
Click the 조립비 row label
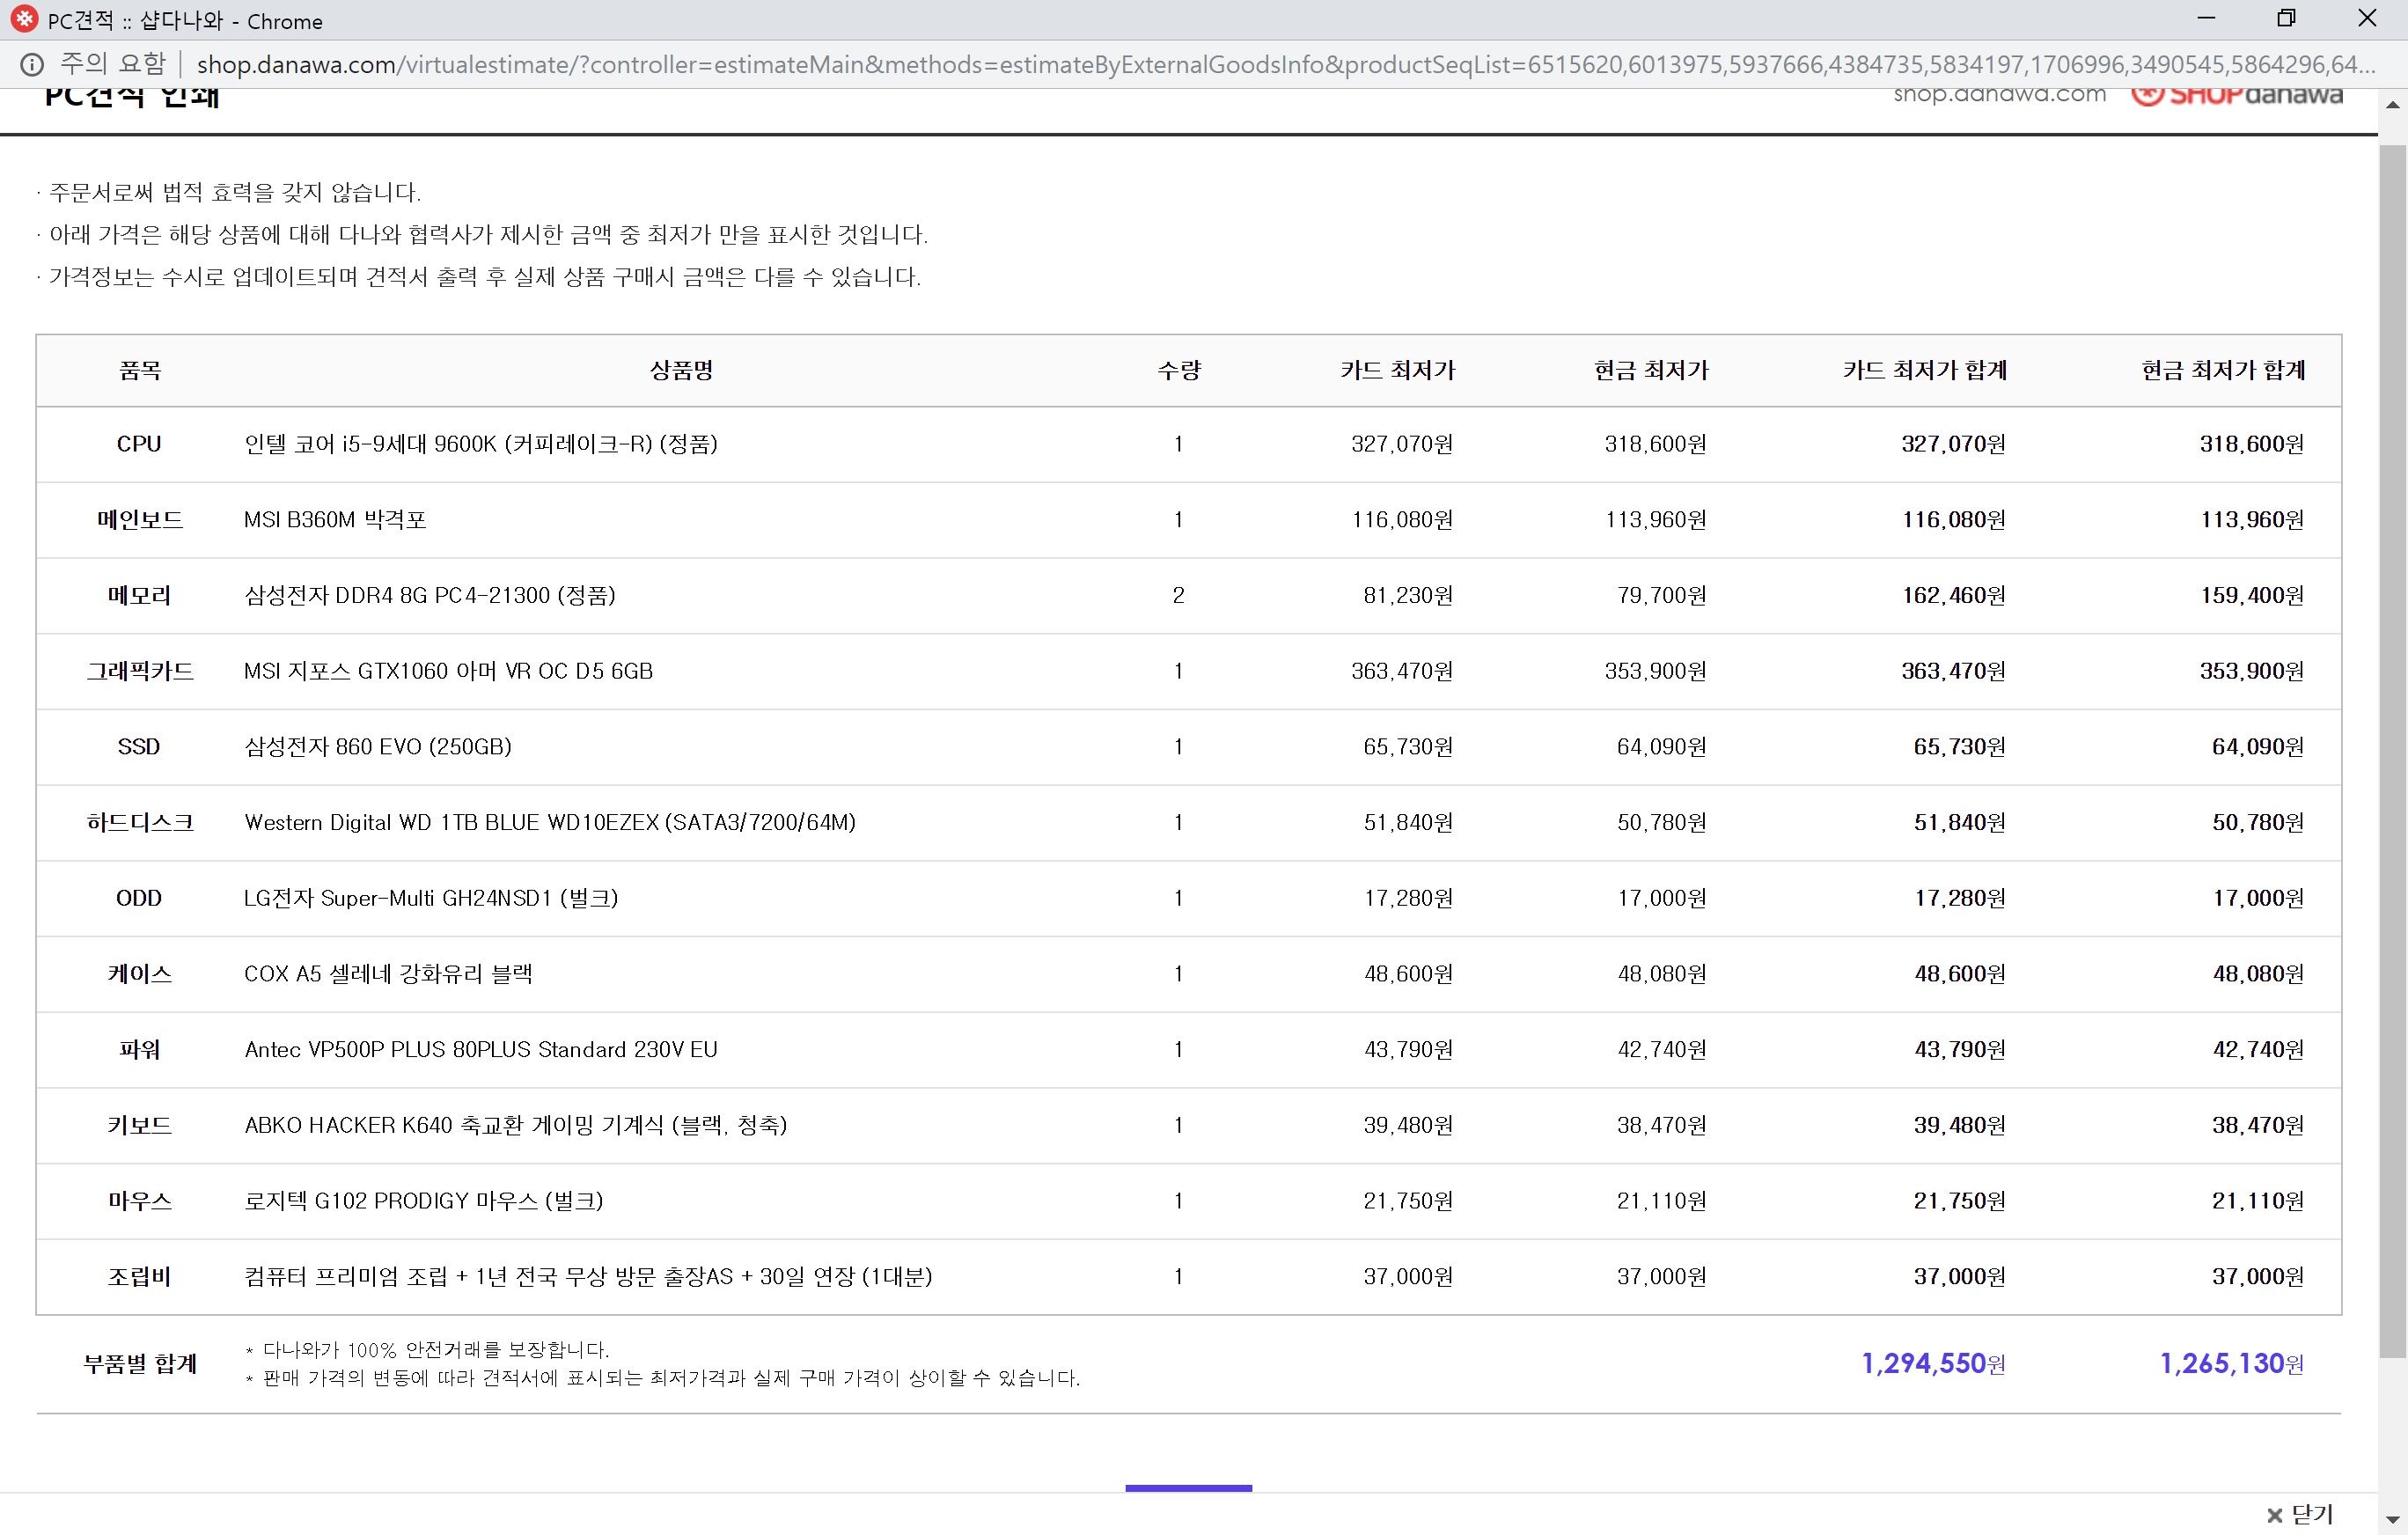140,1277
